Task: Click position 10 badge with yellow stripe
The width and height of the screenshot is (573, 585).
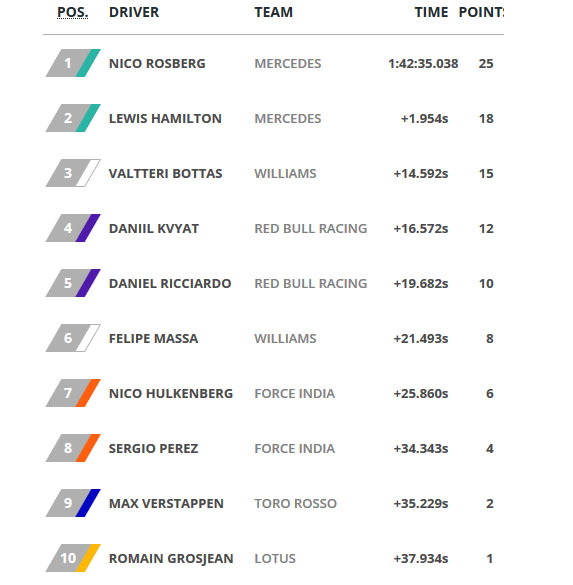Action: click(73, 558)
